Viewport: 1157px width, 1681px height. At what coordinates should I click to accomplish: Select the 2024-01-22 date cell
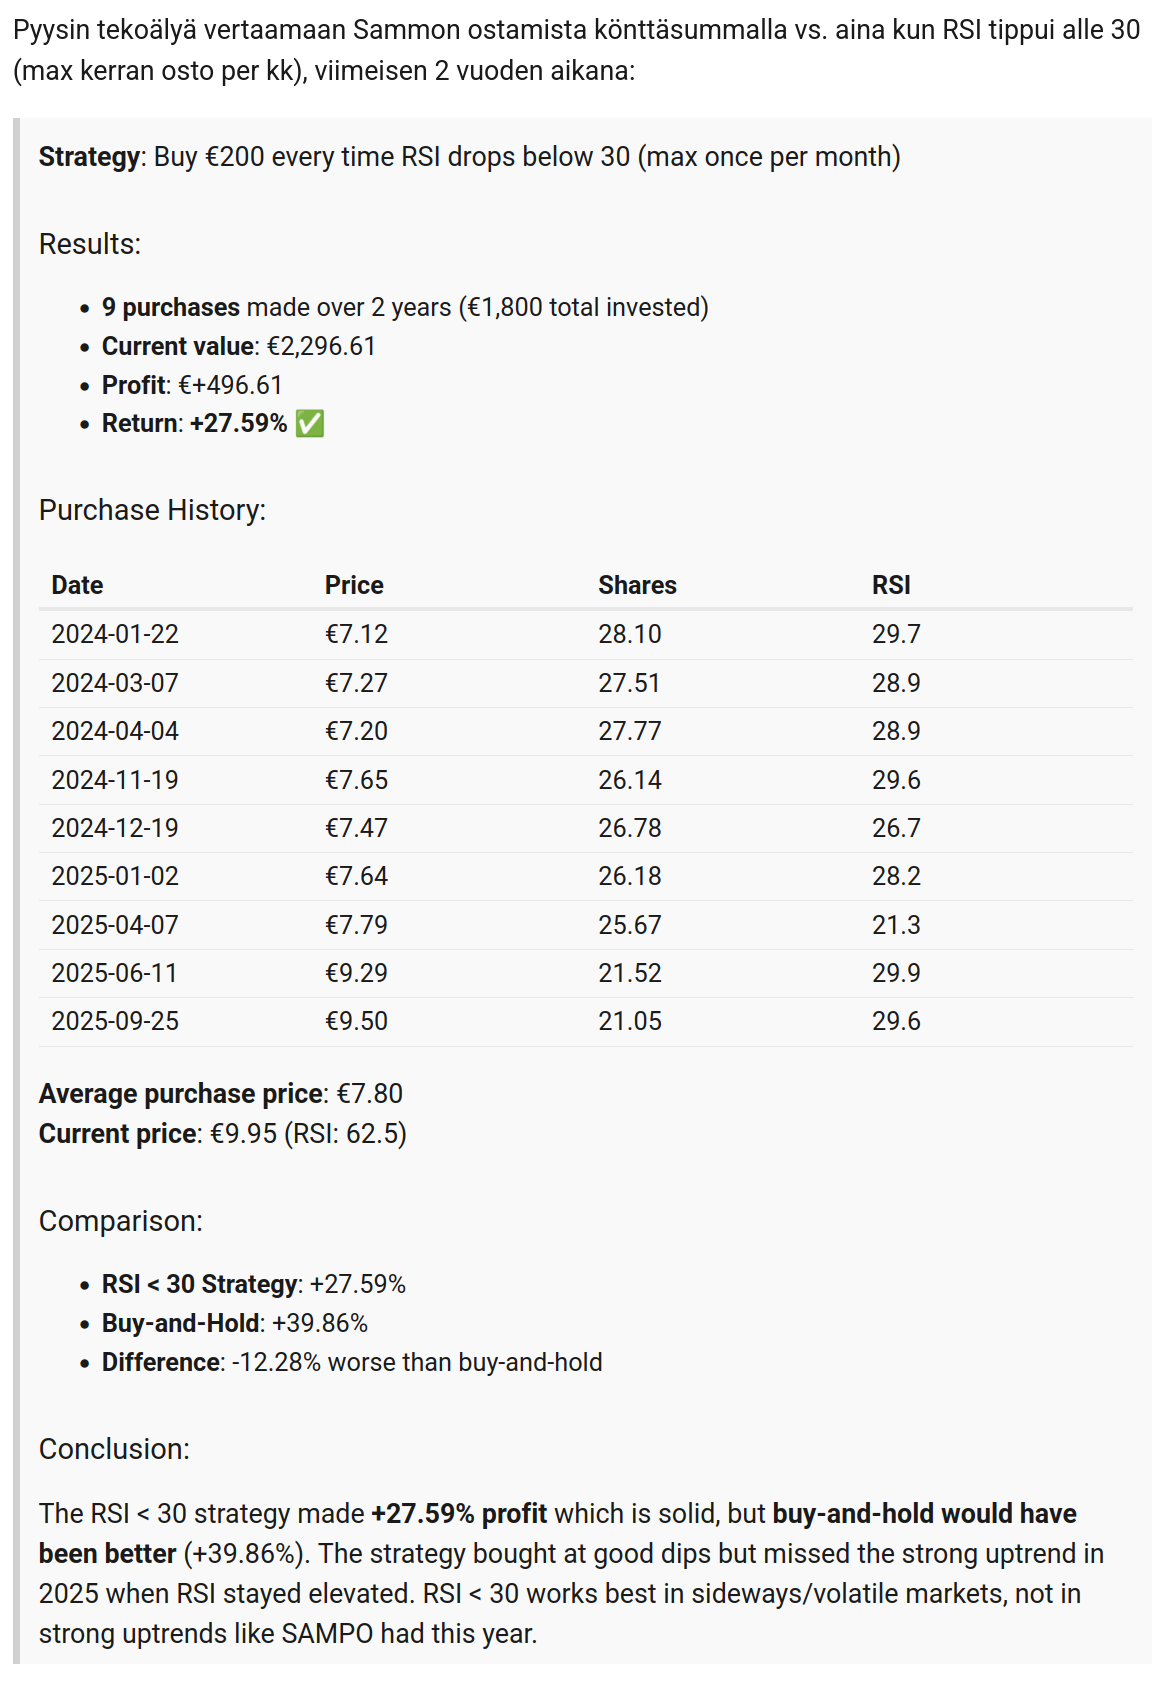(115, 634)
